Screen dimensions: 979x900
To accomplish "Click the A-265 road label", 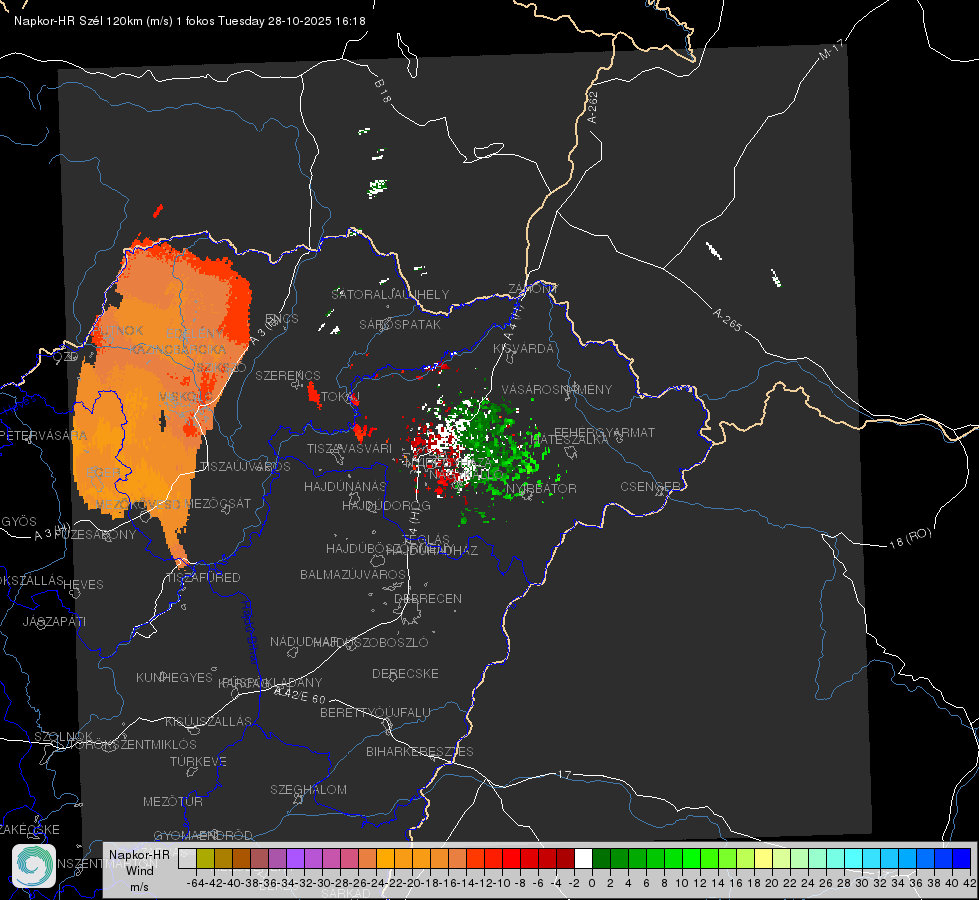I will (x=727, y=320).
